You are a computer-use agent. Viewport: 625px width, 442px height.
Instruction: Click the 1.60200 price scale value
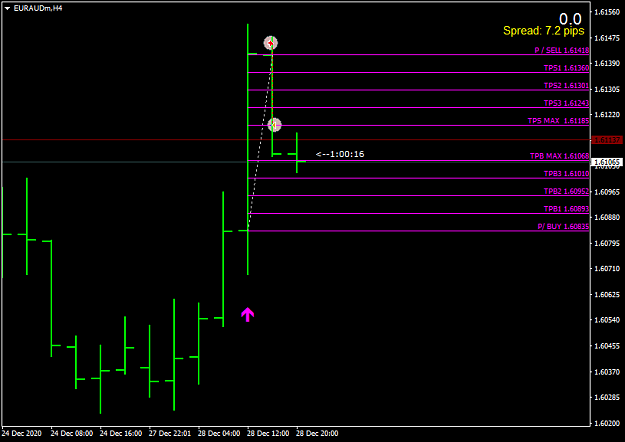[607, 423]
